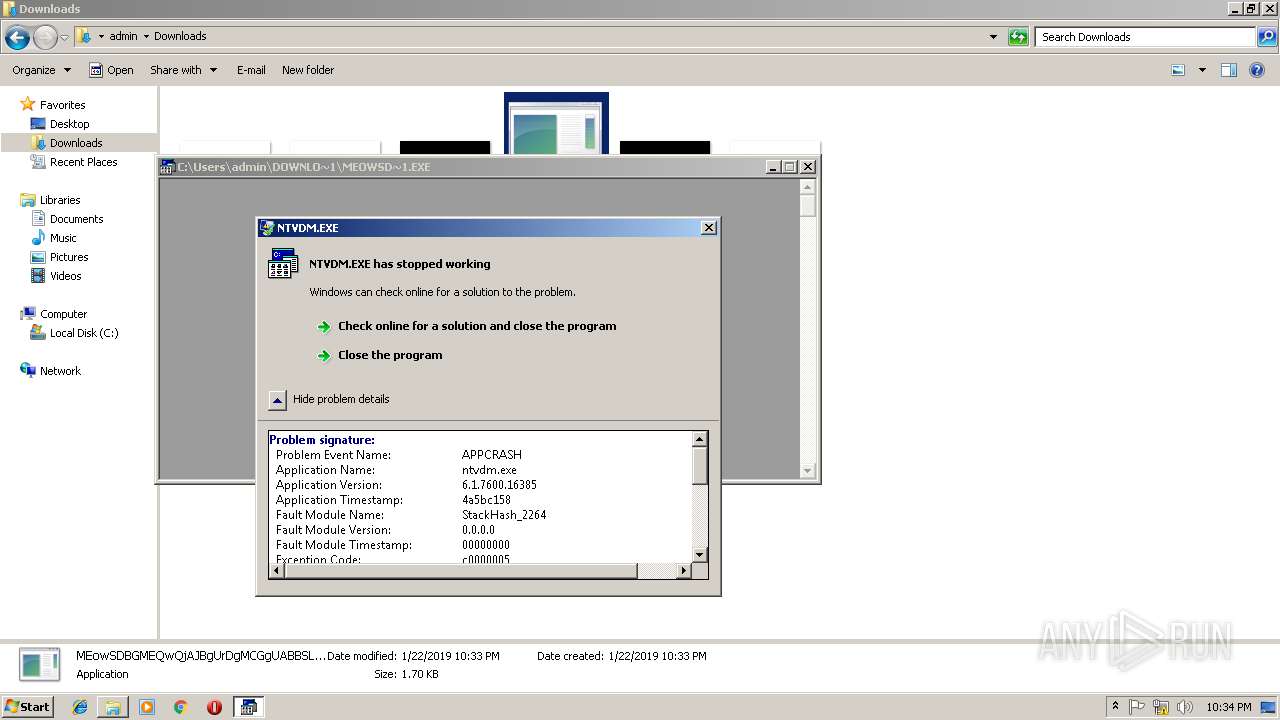Click the Change your view icon
Viewport: 1280px width, 720px height.
pos(1178,70)
